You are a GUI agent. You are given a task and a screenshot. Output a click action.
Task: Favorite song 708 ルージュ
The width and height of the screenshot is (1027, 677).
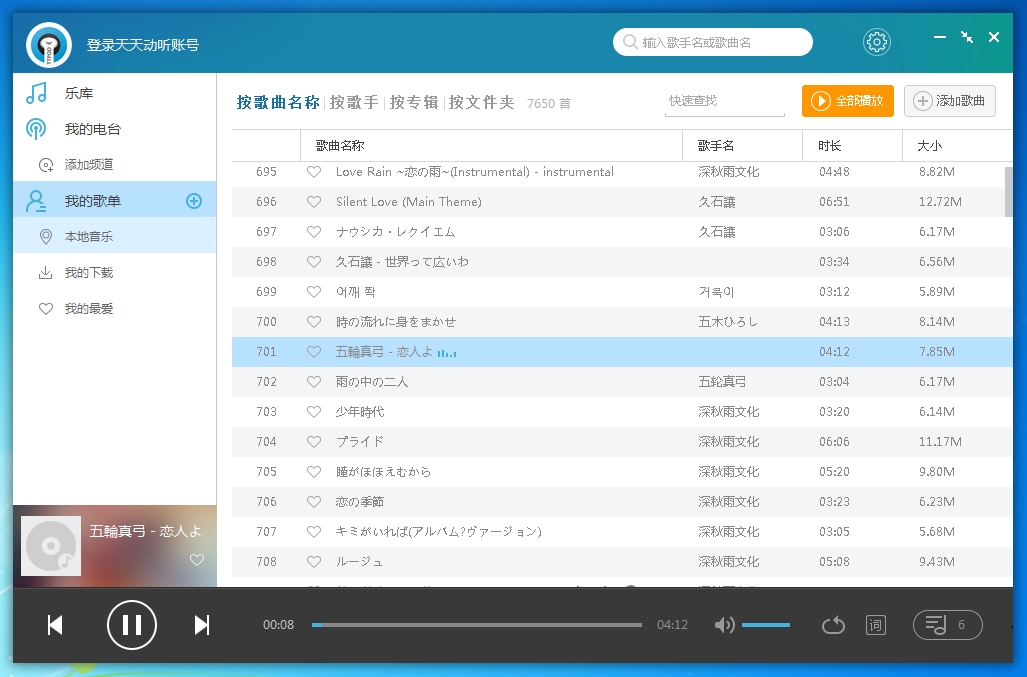(314, 562)
